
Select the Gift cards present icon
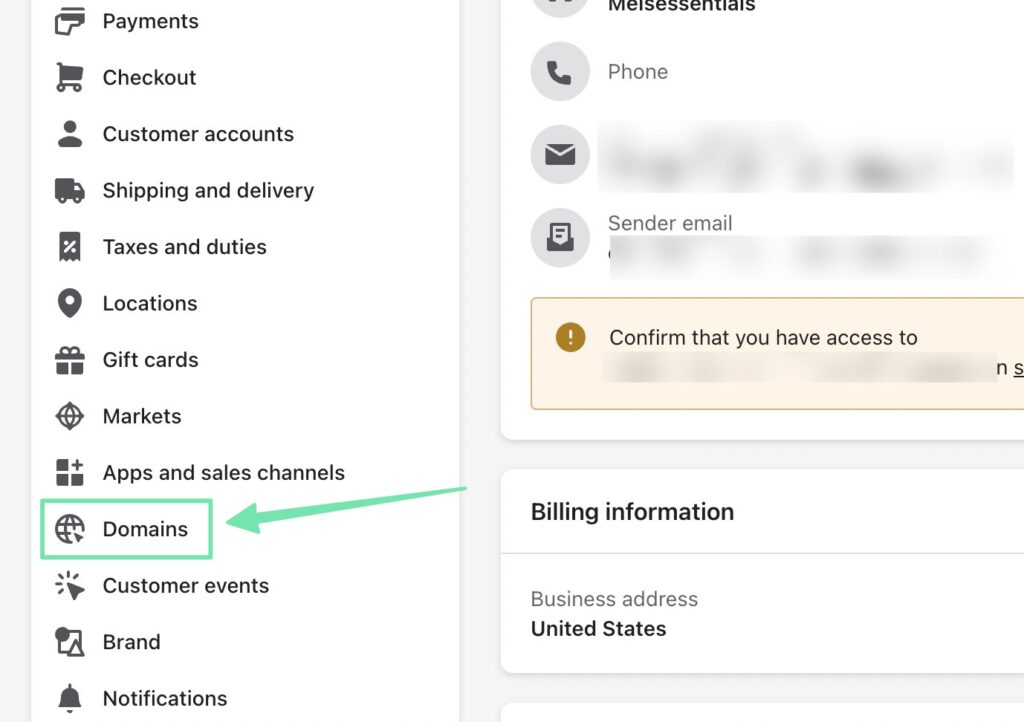pyautogui.click(x=69, y=359)
